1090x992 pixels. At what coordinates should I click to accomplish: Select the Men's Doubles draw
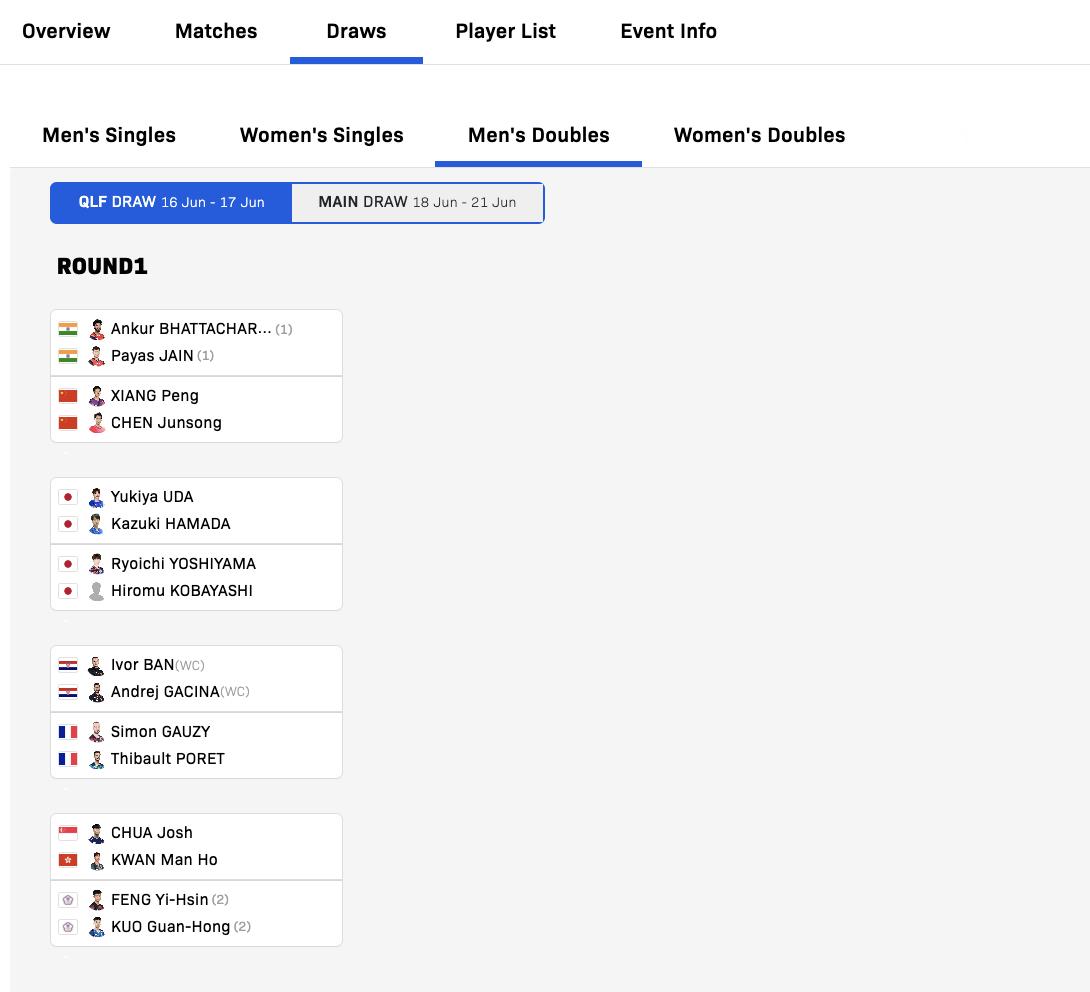pos(539,135)
